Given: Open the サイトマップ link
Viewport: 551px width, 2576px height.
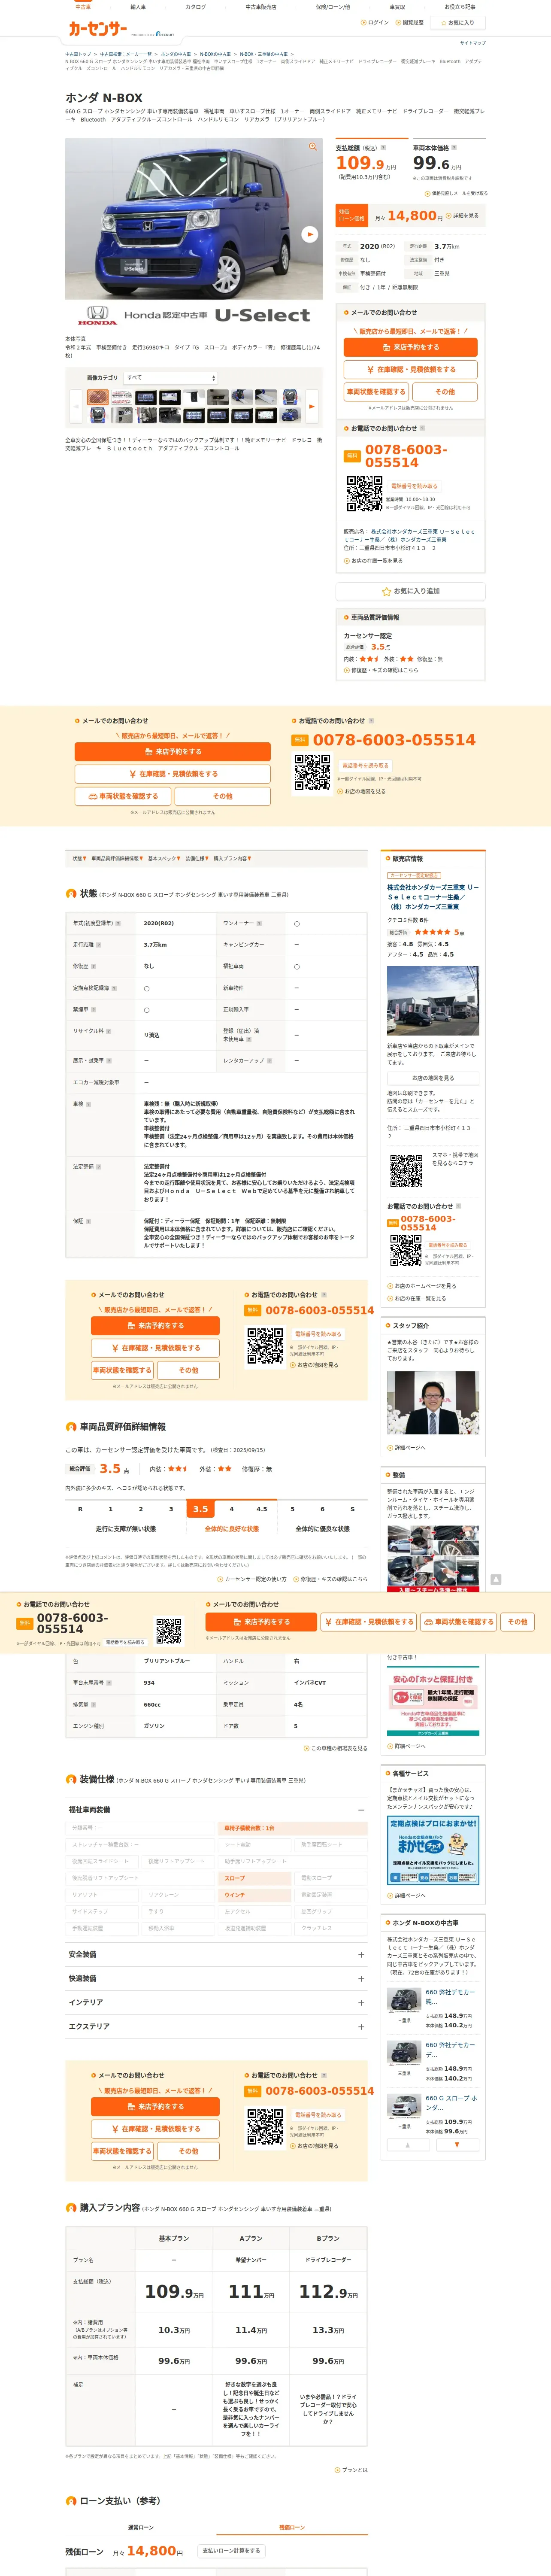Looking at the screenshot, I should click(473, 43).
